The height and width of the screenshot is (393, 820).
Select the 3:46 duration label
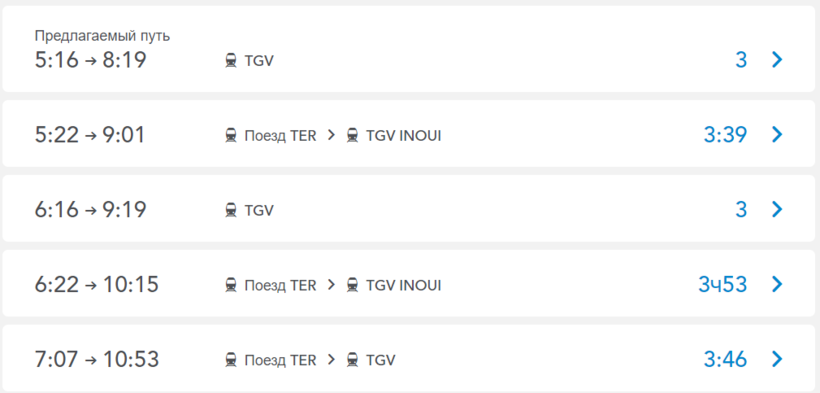(725, 360)
